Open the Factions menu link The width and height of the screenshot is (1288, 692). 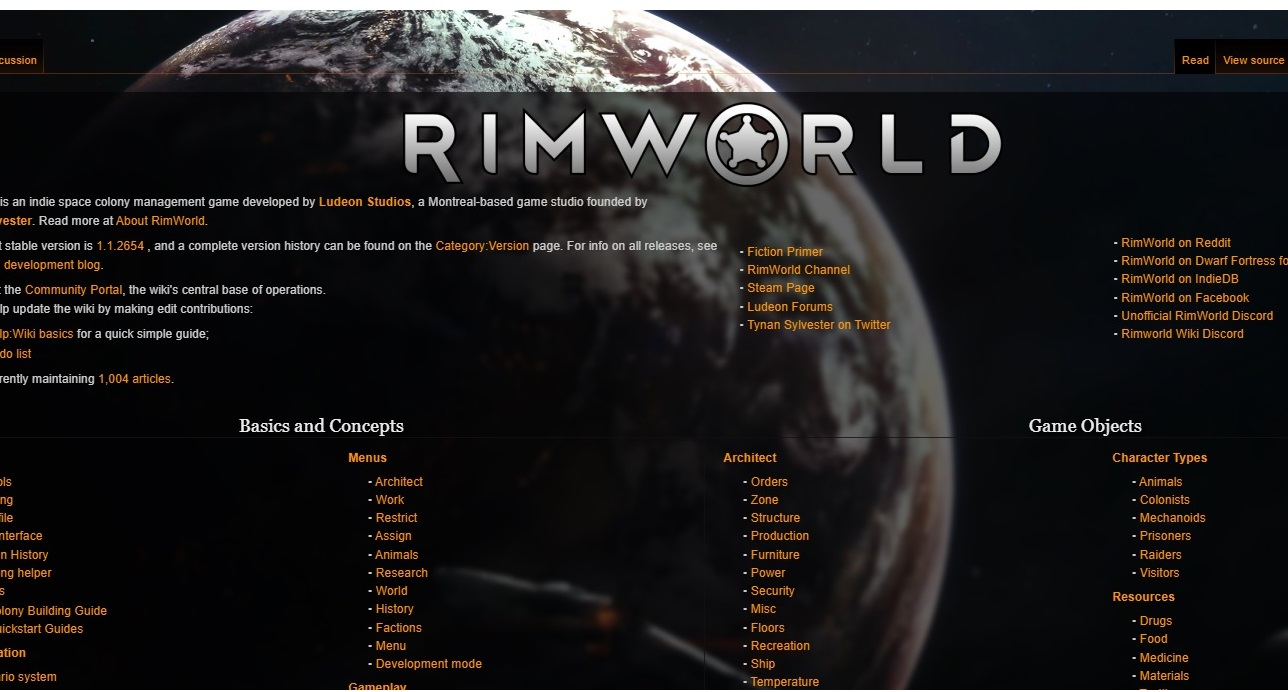pos(398,628)
